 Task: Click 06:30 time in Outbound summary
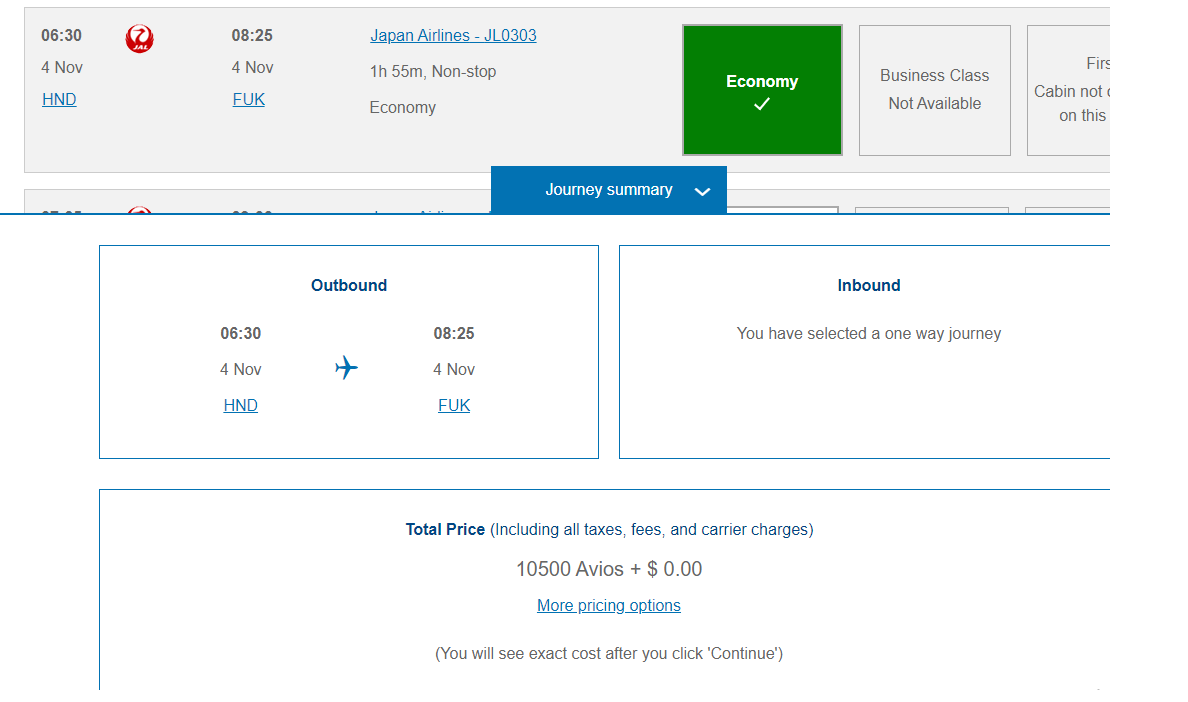point(240,333)
